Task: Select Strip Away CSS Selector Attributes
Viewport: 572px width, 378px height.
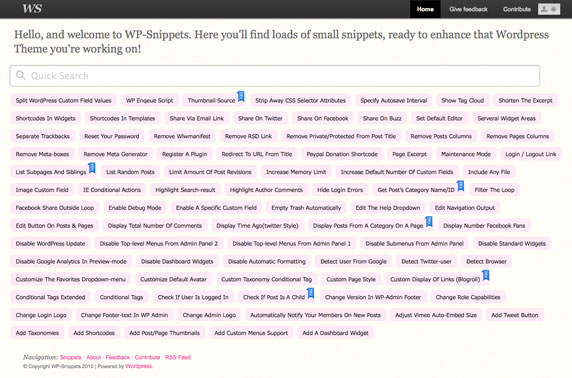Action: pyautogui.click(x=301, y=100)
